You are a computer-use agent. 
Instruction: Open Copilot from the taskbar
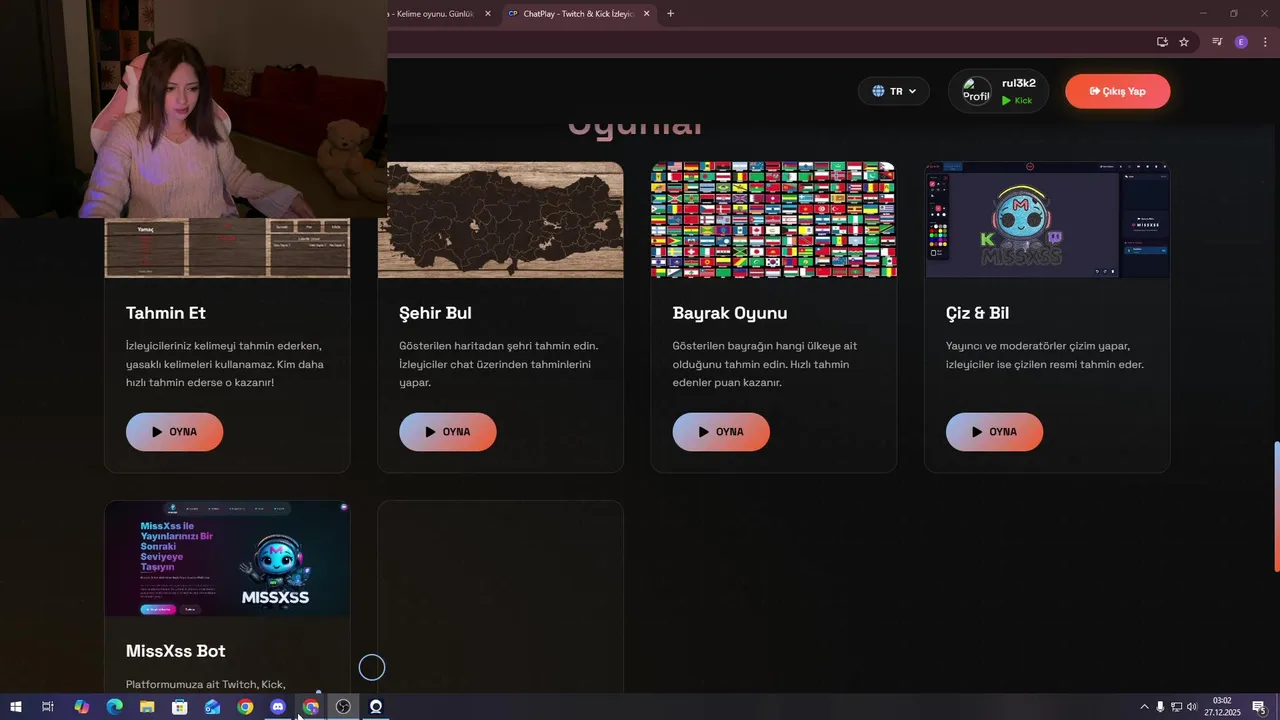tap(82, 707)
